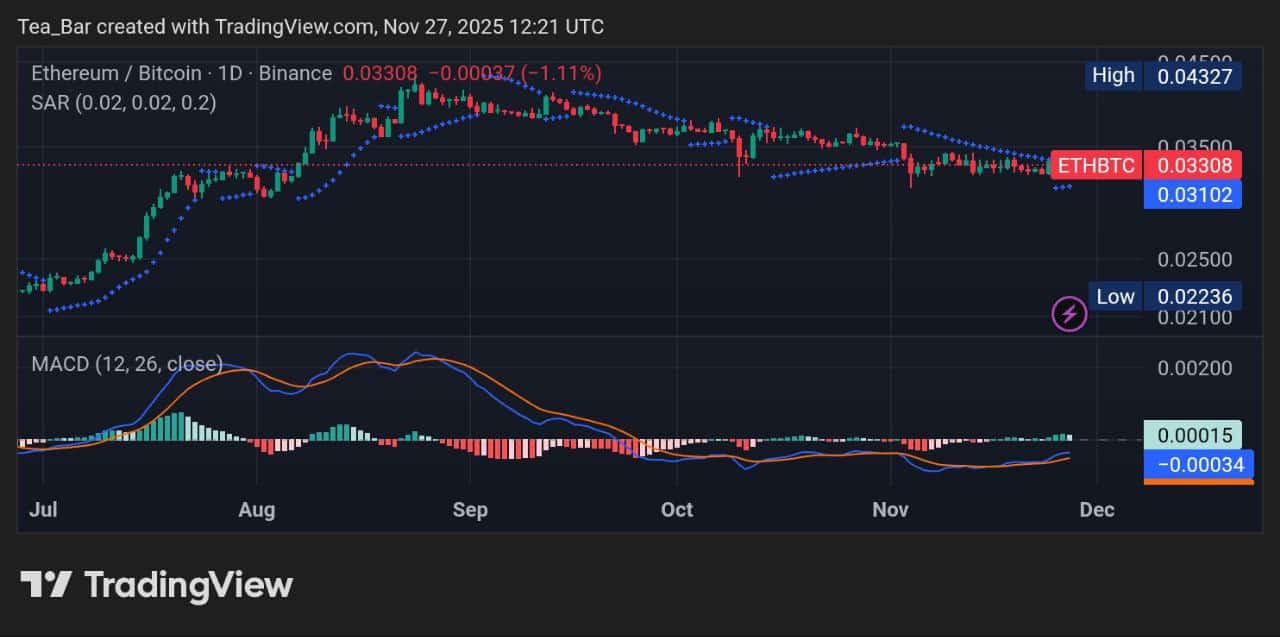
Task: Select the Nov label on the time axis
Action: coord(889,510)
